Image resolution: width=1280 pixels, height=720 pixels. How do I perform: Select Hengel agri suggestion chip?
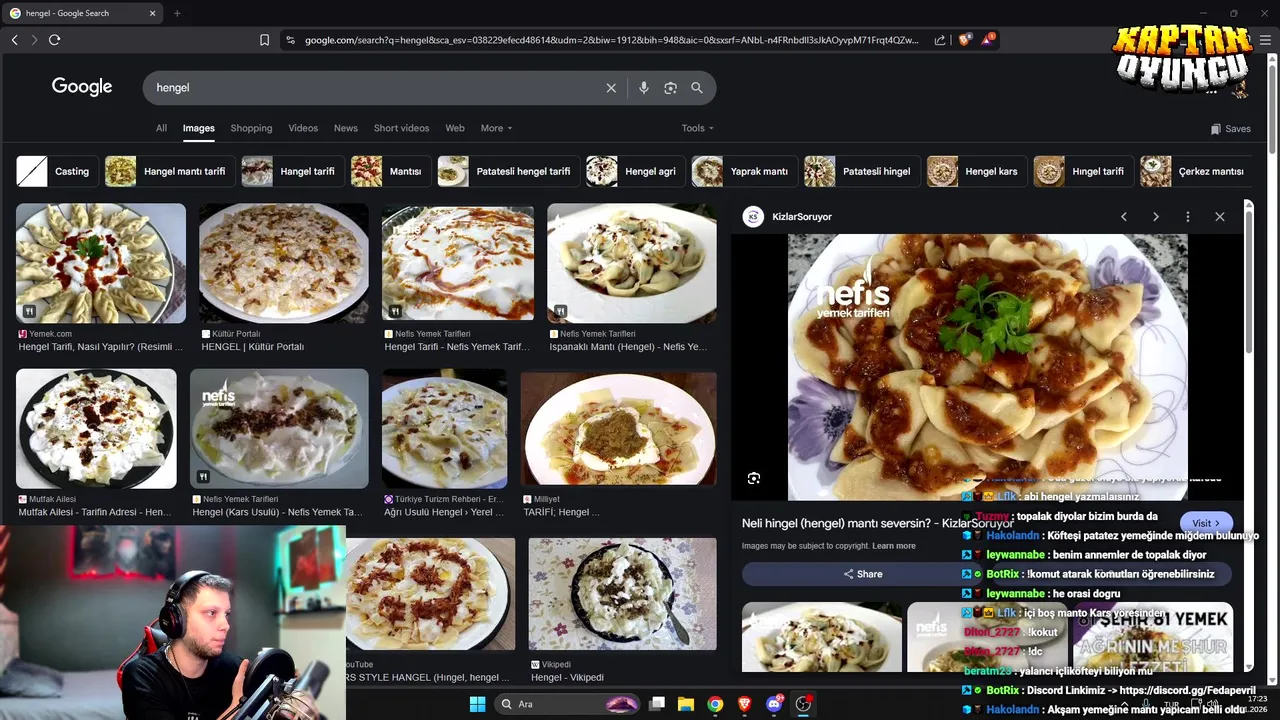[x=635, y=171]
